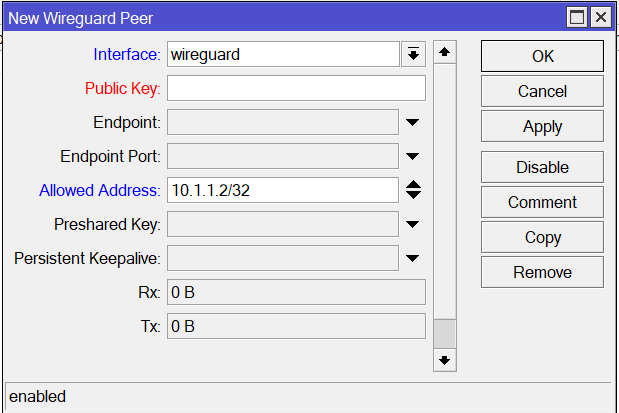Expand the Preshared Key field
The image size is (619, 413).
click(413, 225)
